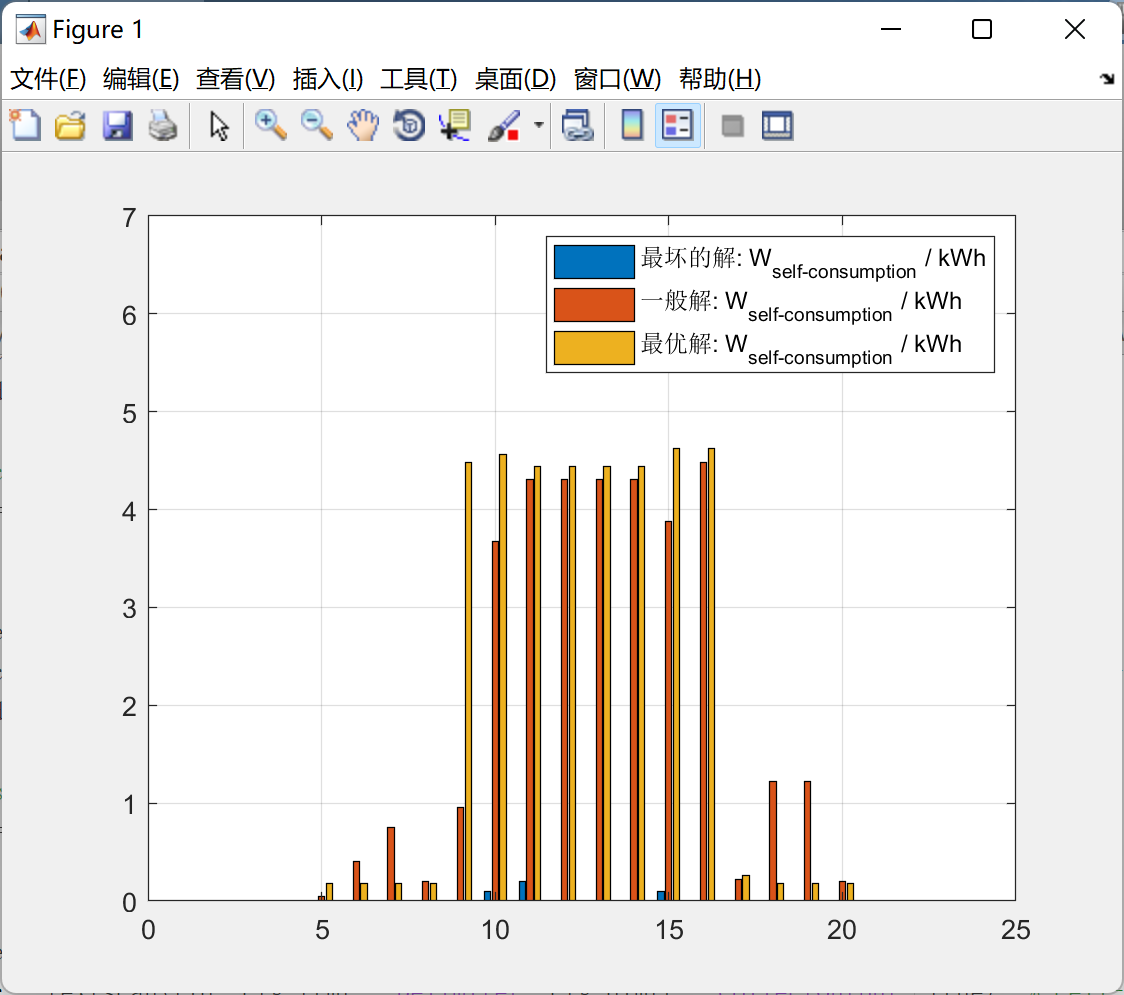Toggle the Insert Legend button off

click(x=678, y=126)
